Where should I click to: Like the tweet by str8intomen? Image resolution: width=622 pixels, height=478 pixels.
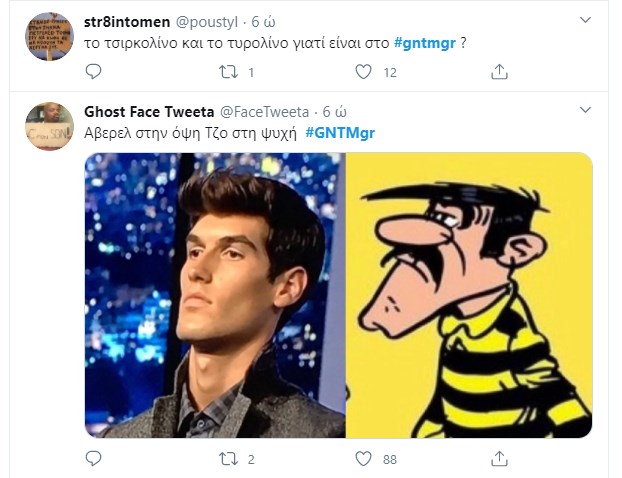tap(364, 72)
